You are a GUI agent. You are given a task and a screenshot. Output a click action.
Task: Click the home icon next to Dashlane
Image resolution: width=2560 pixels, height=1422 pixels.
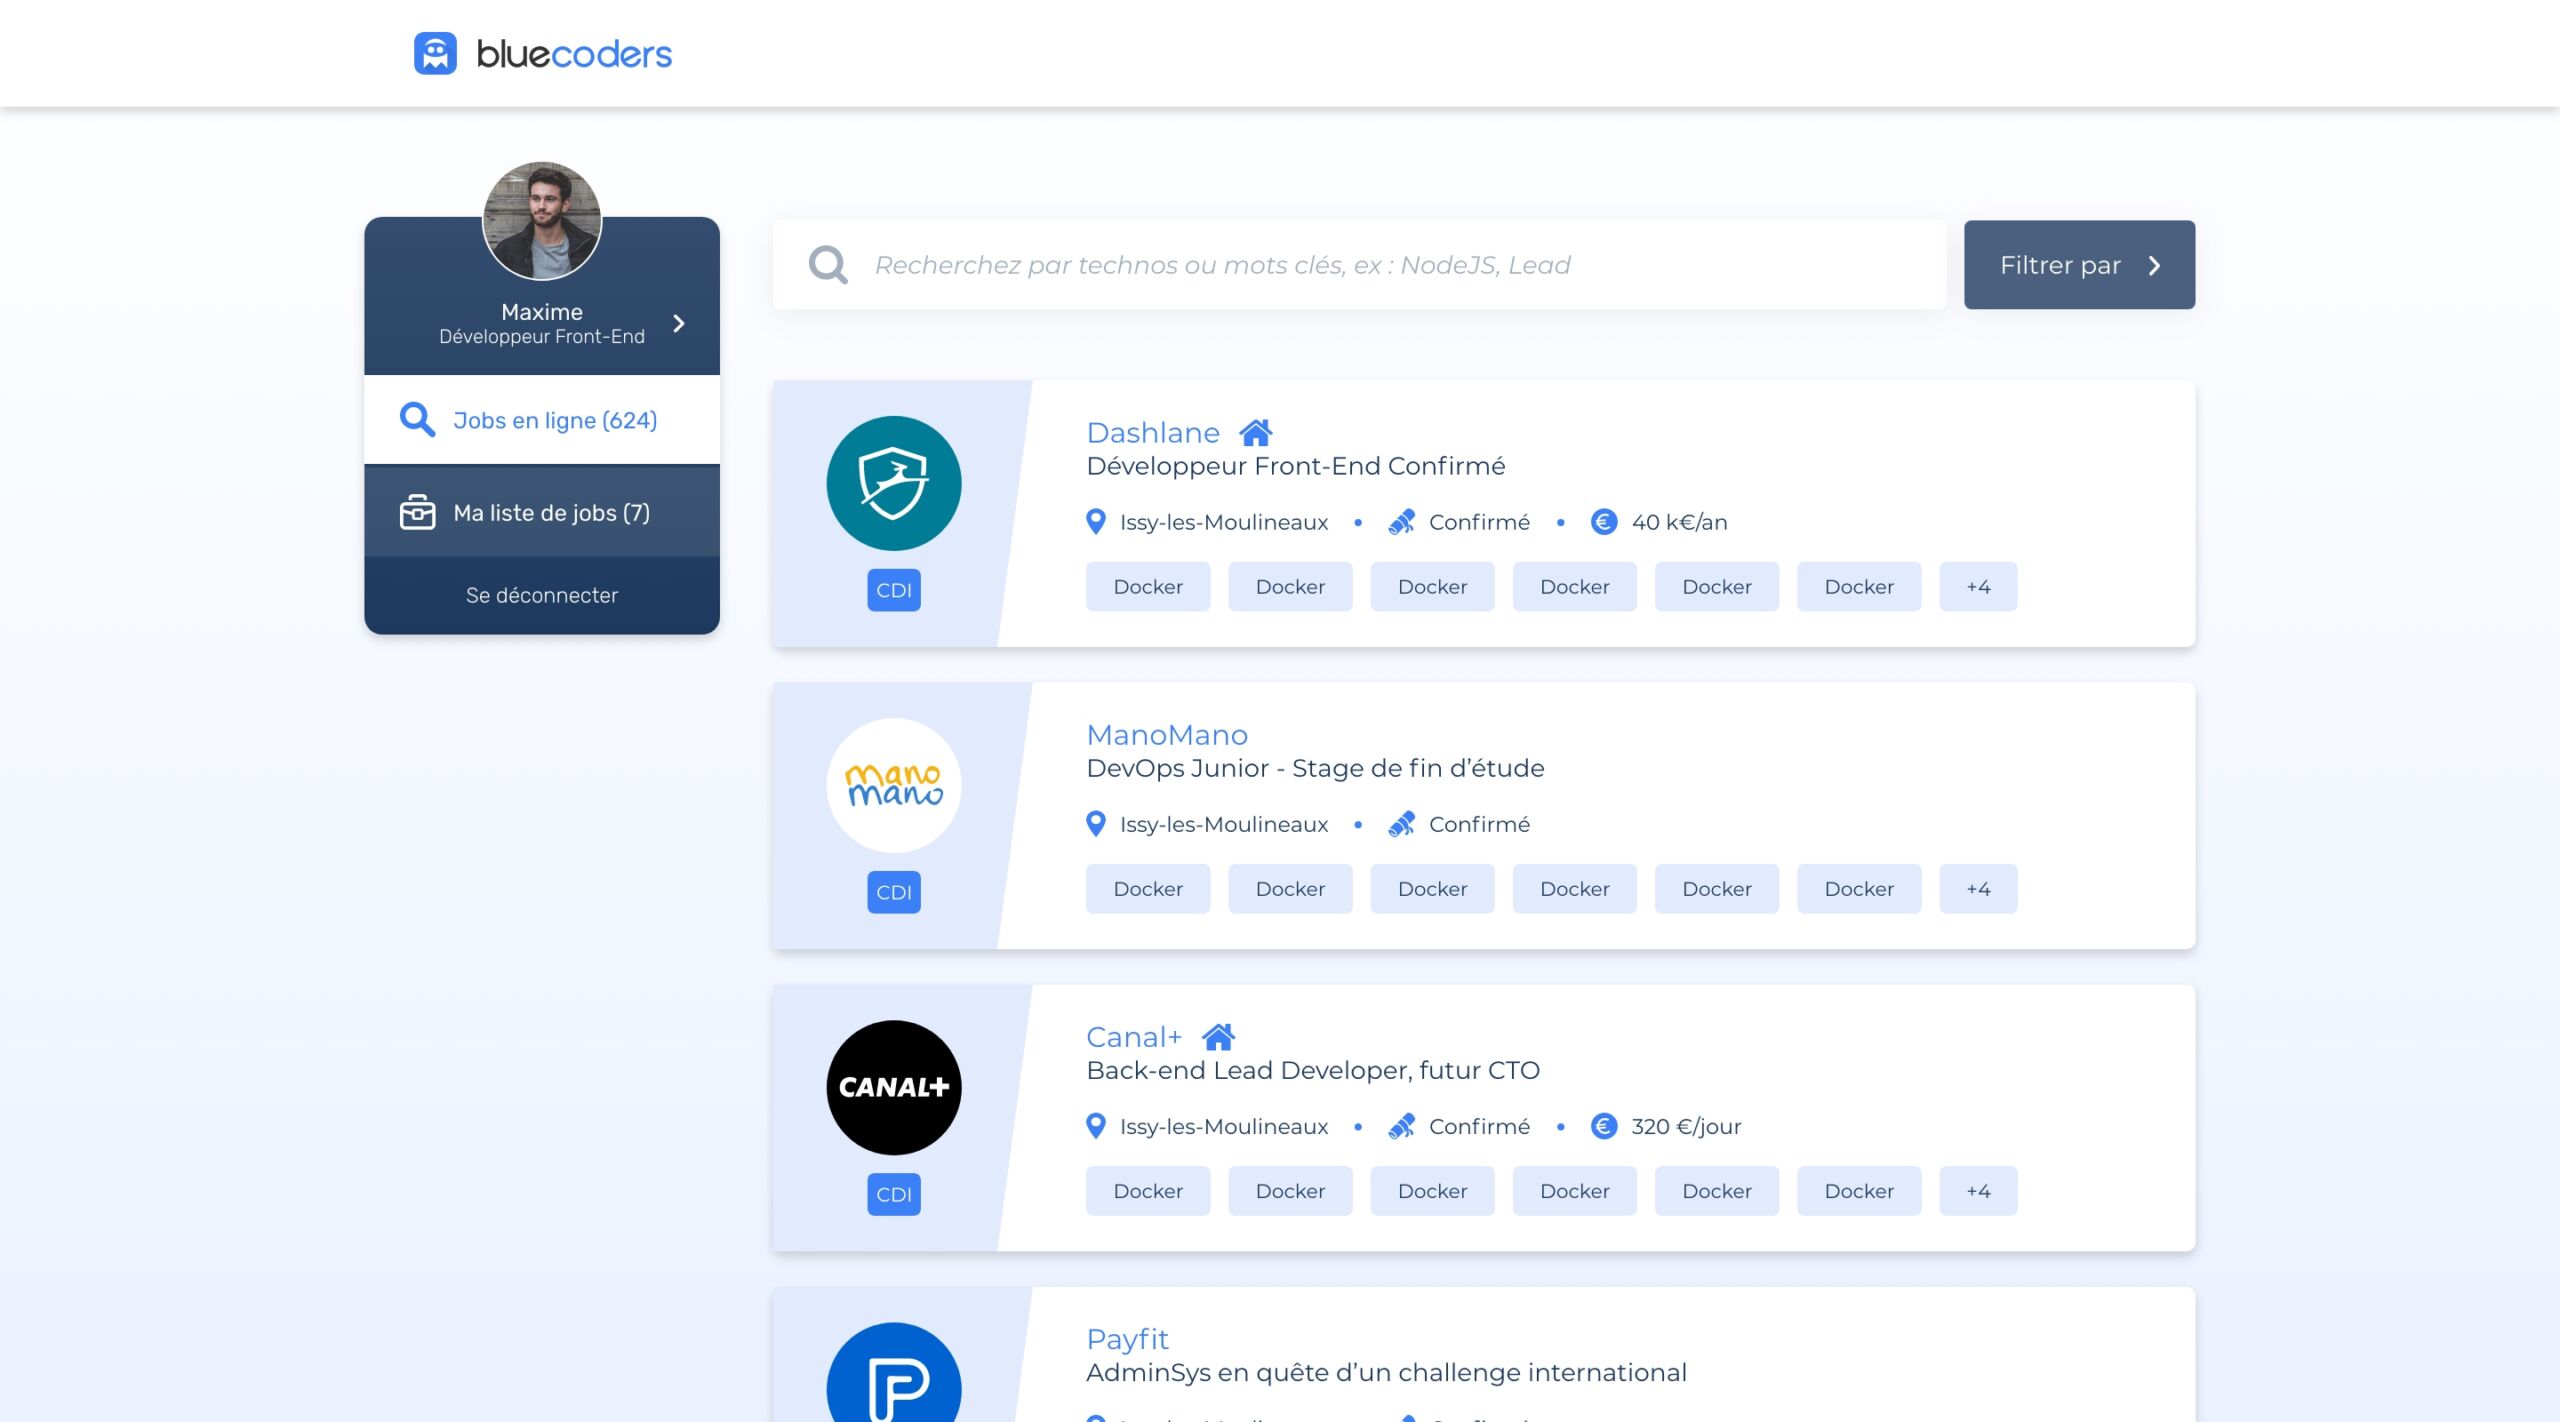[1256, 433]
